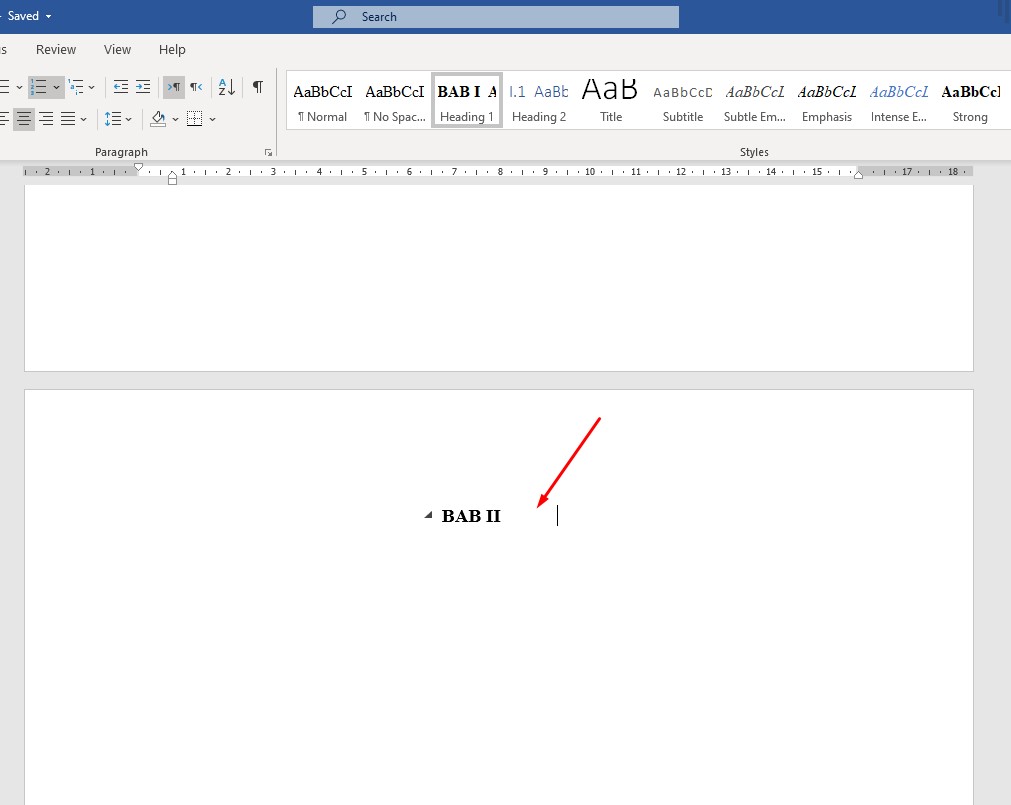
Task: Choose the Title style
Action: 611,101
